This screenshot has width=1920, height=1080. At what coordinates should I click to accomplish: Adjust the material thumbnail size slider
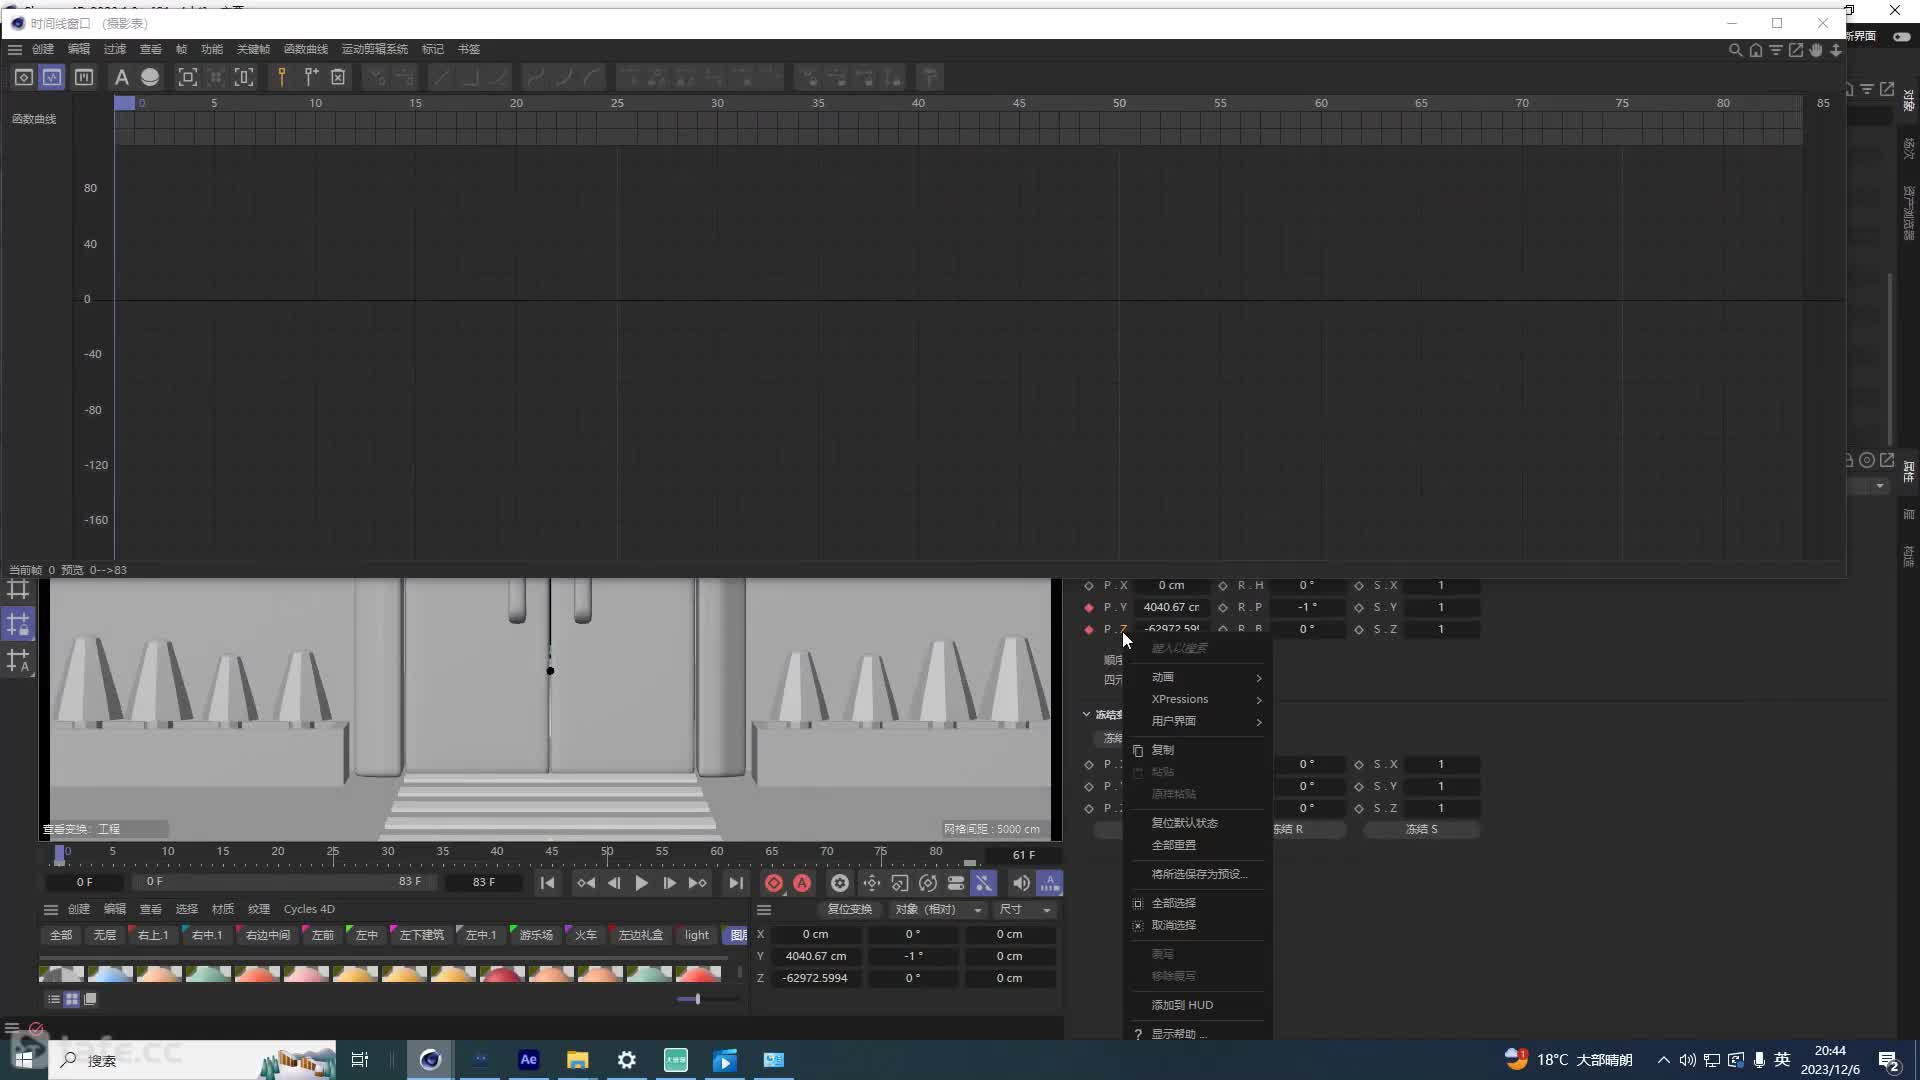coord(697,999)
